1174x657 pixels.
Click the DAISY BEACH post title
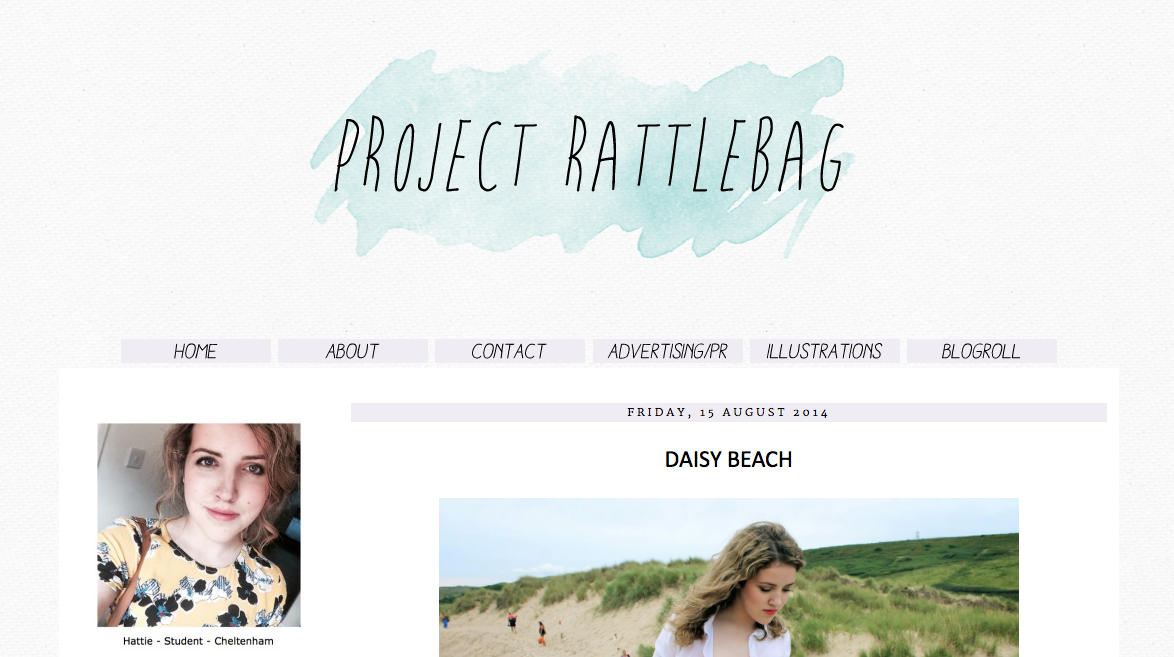coord(728,459)
